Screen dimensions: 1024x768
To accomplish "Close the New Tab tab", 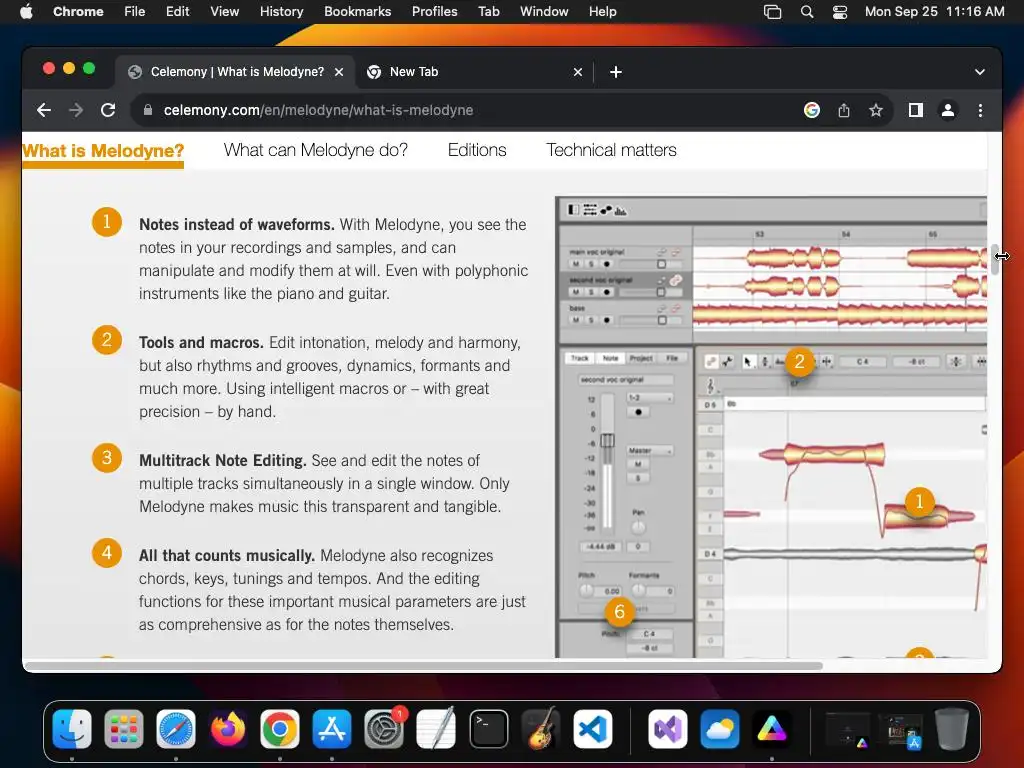I will pyautogui.click(x=577, y=72).
